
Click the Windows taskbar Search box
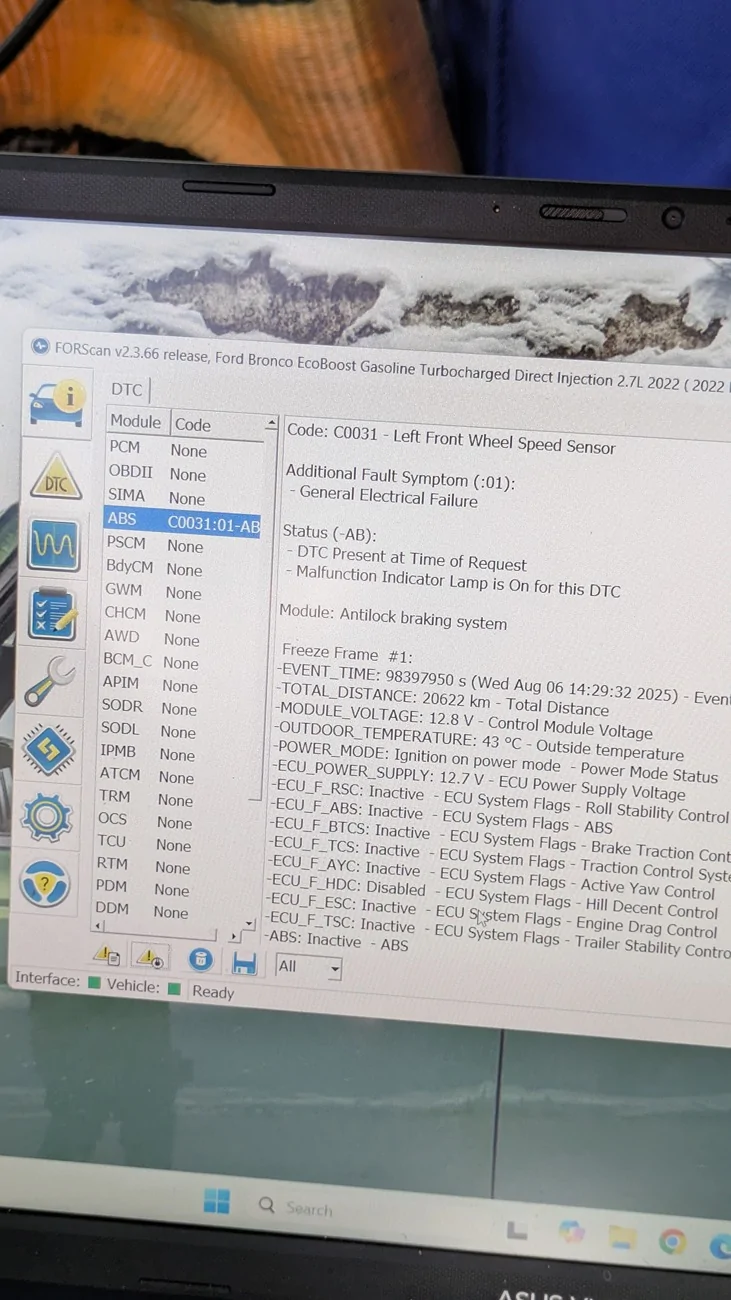pos(296,1207)
